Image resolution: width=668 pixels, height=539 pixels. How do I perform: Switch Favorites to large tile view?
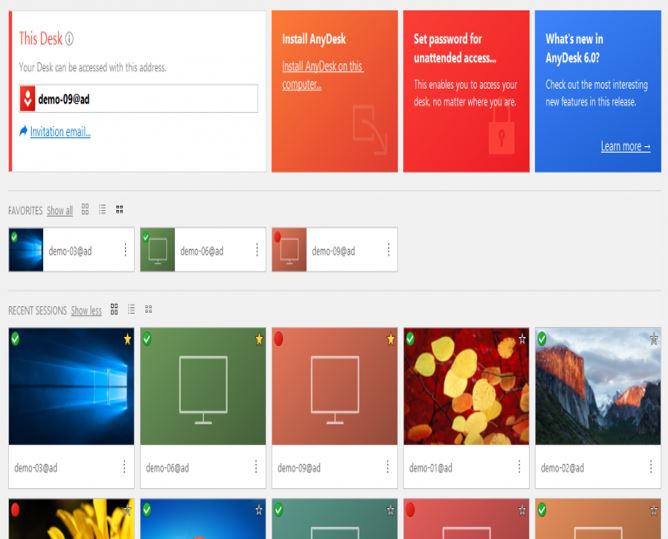(85, 209)
